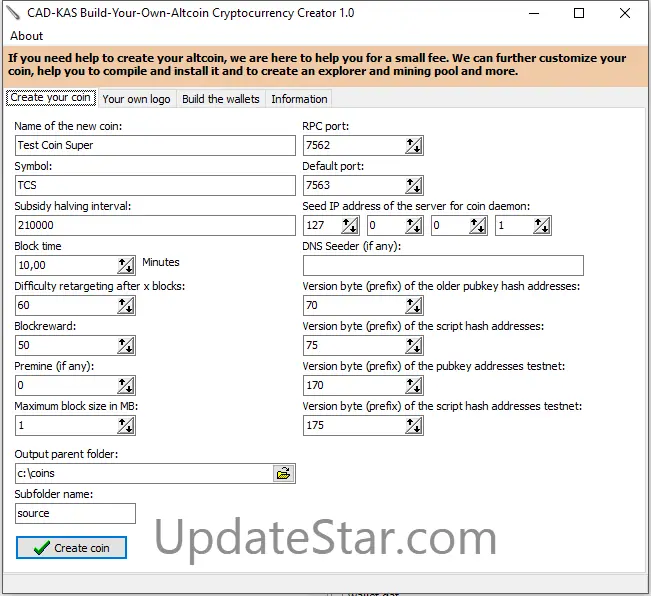Open the Build the wallets tab
Image resolution: width=651 pixels, height=596 pixels.
tap(220, 99)
